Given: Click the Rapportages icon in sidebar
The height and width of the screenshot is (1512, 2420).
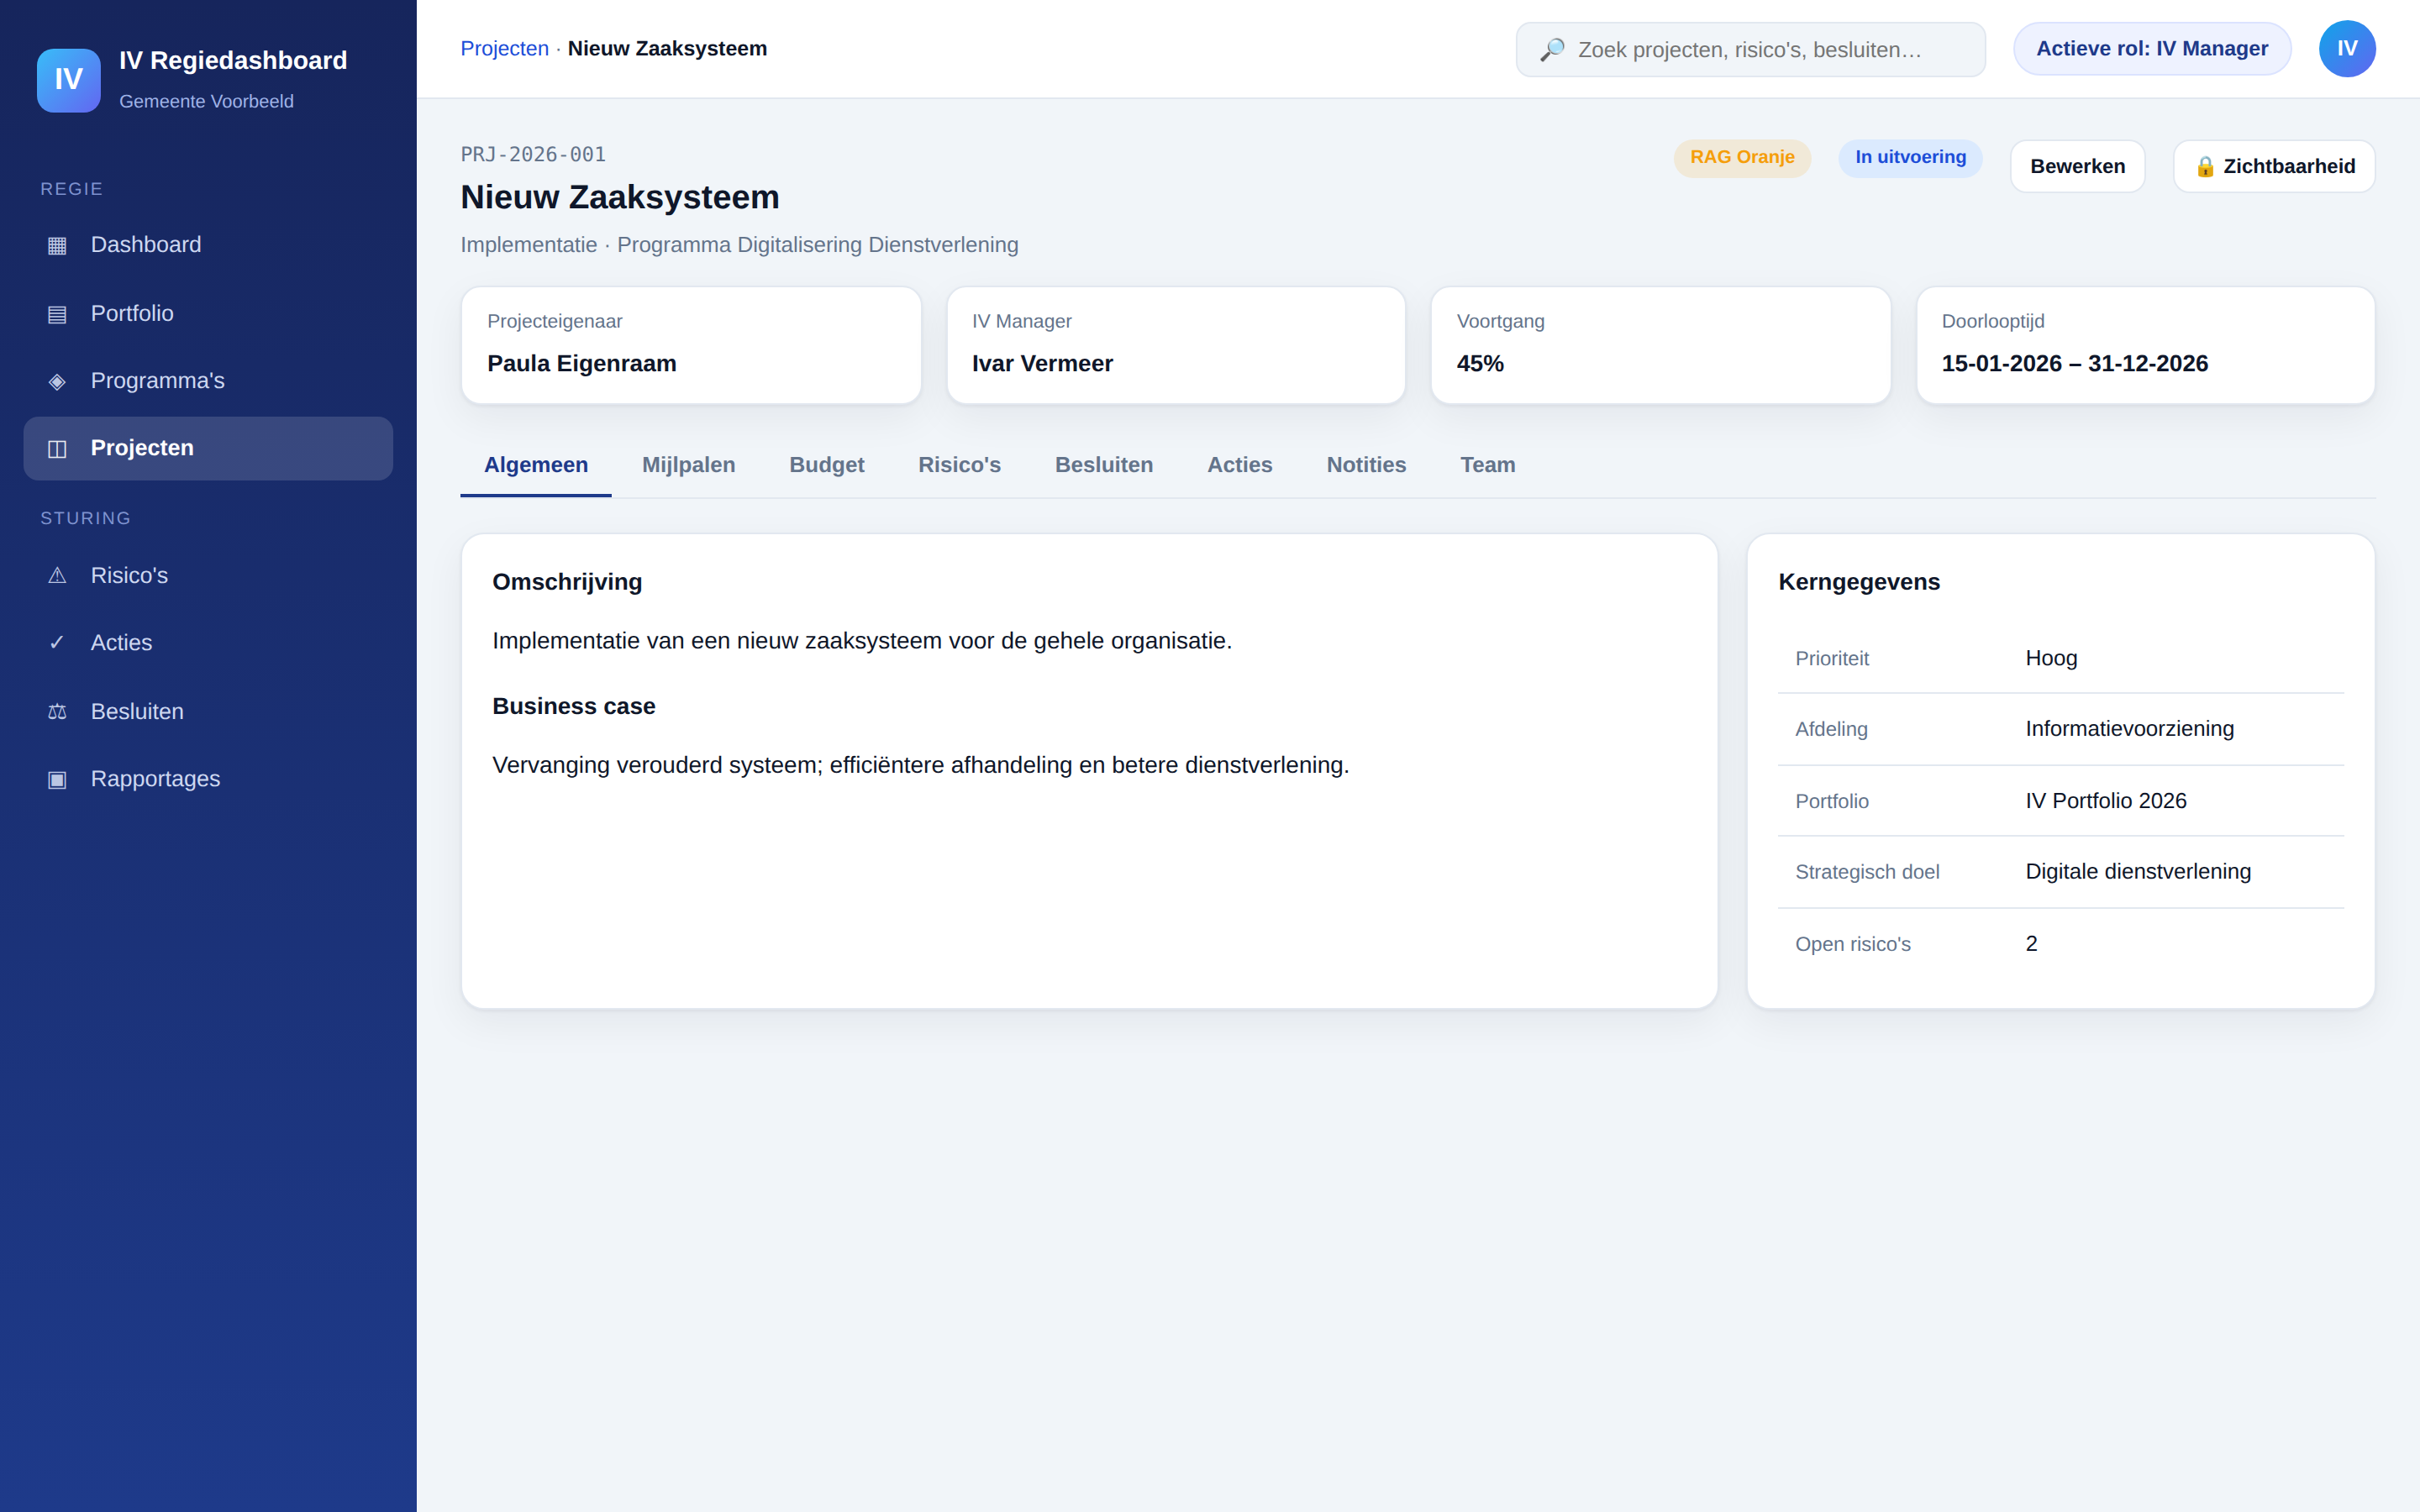Looking at the screenshot, I should pos(57,779).
